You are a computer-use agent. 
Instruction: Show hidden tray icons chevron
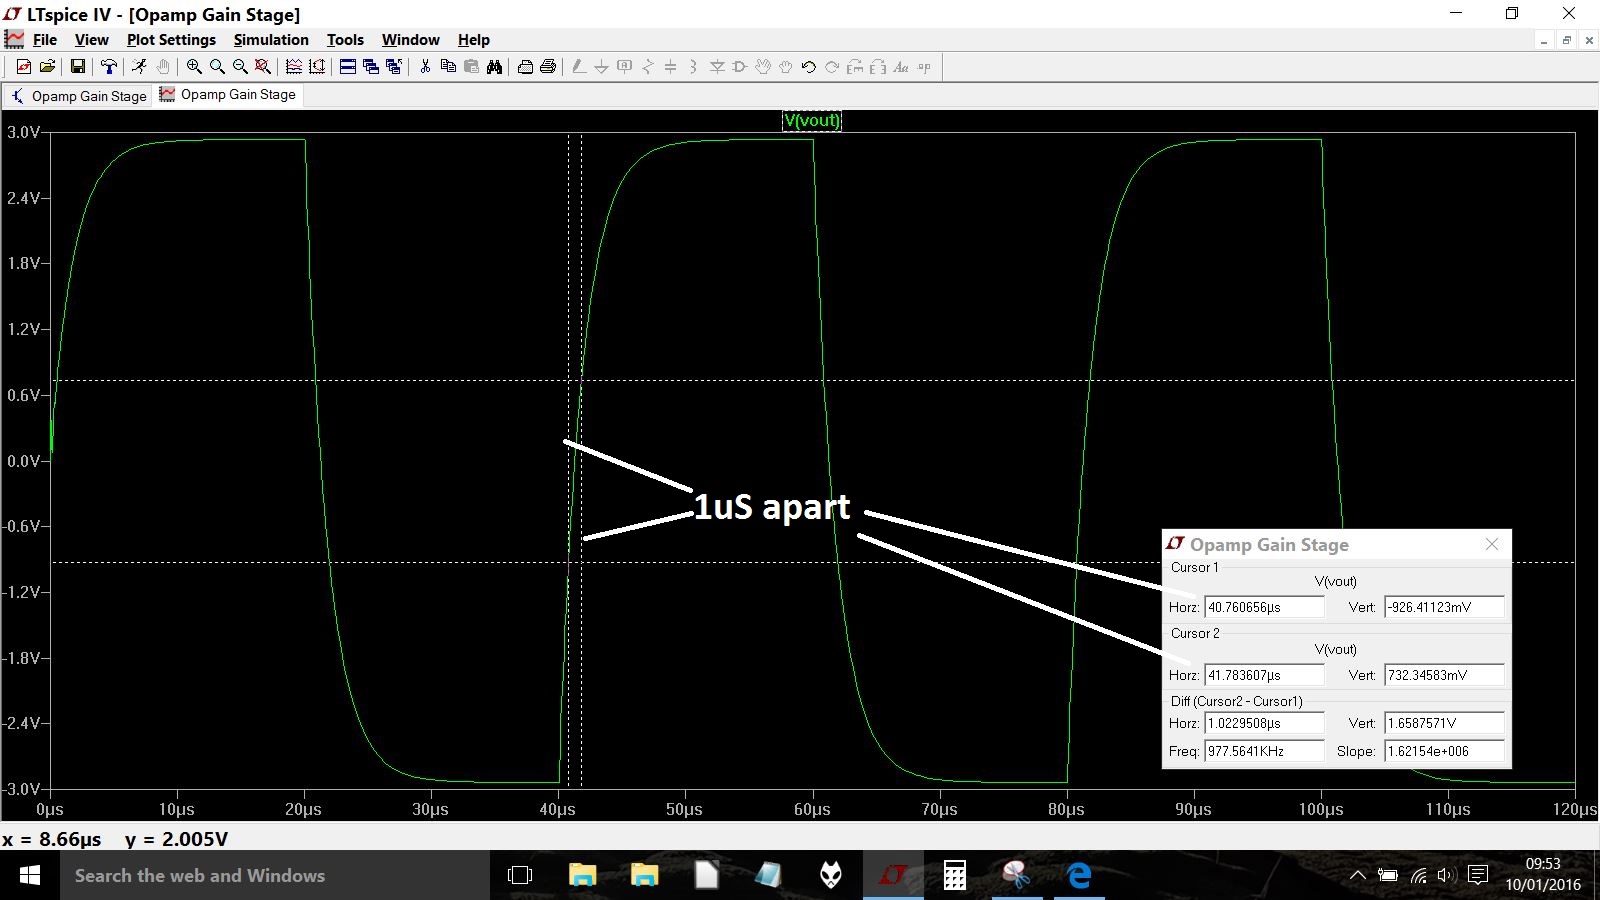pyautogui.click(x=1358, y=875)
